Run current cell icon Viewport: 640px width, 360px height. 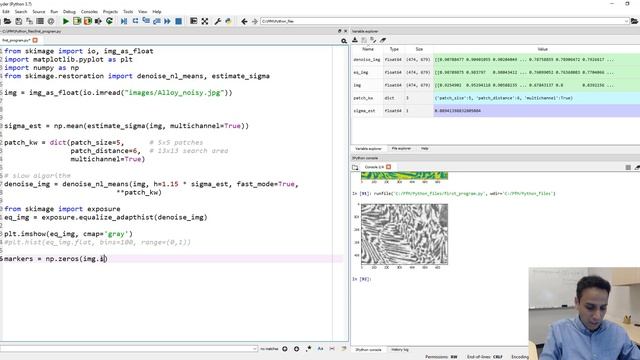coord(77,21)
